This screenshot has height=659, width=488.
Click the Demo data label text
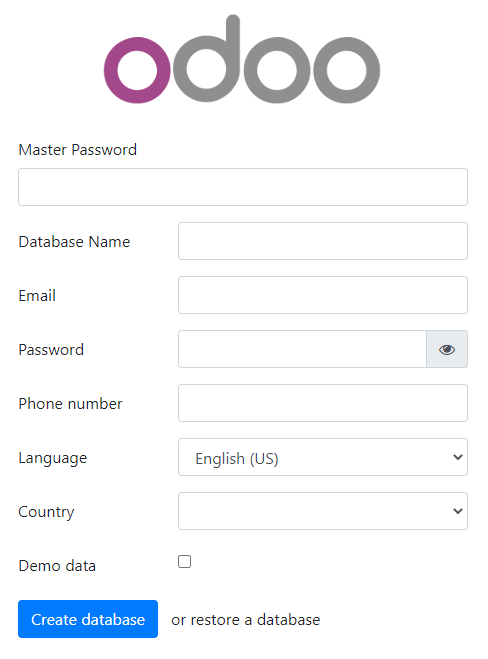coord(57,566)
